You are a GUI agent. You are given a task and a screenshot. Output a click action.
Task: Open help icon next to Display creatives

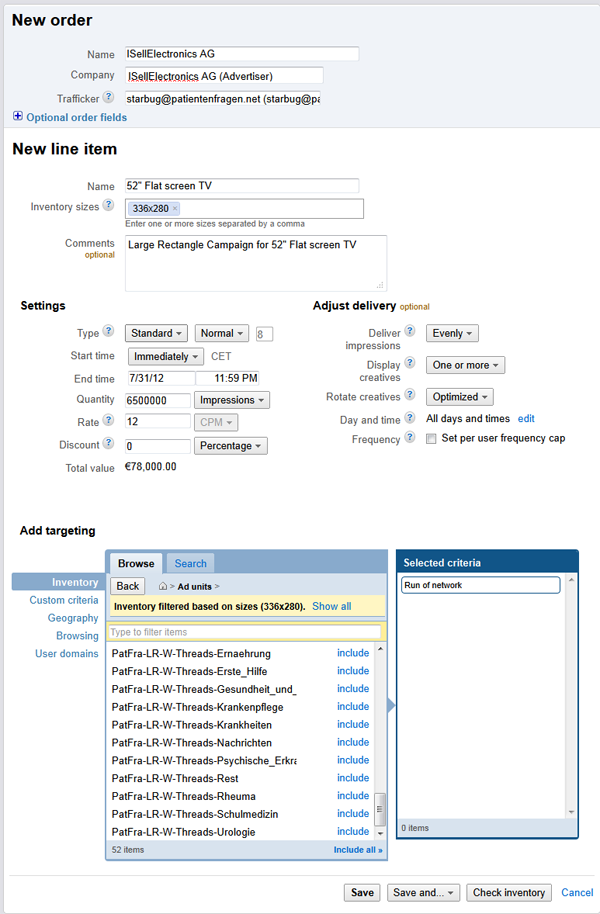[x=410, y=363]
